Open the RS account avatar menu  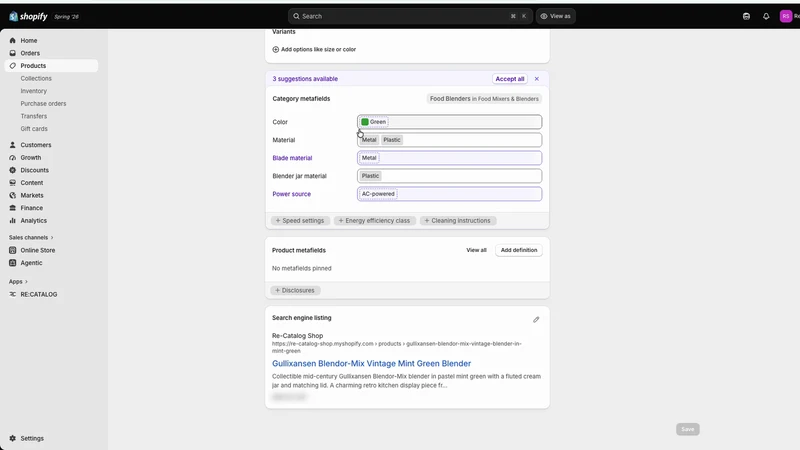click(786, 16)
